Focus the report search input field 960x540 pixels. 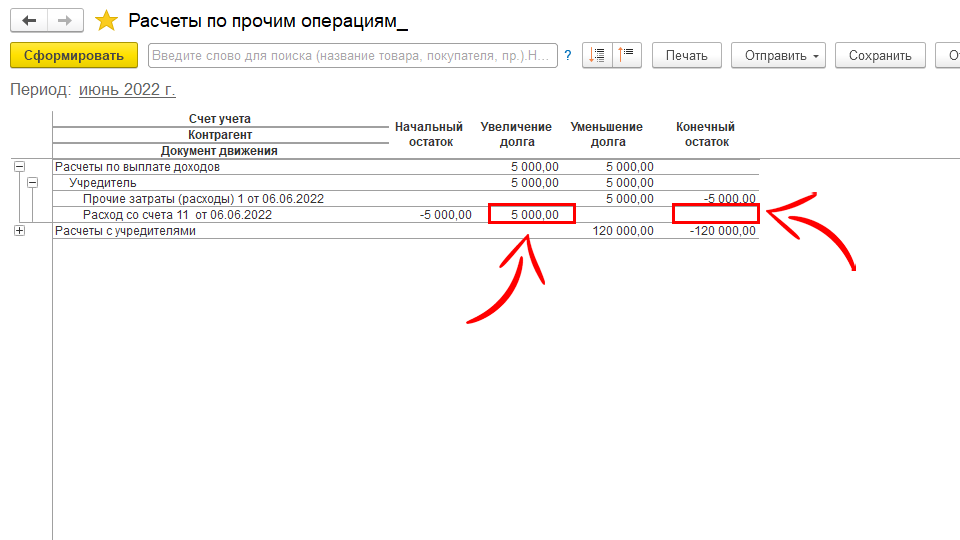coord(352,56)
